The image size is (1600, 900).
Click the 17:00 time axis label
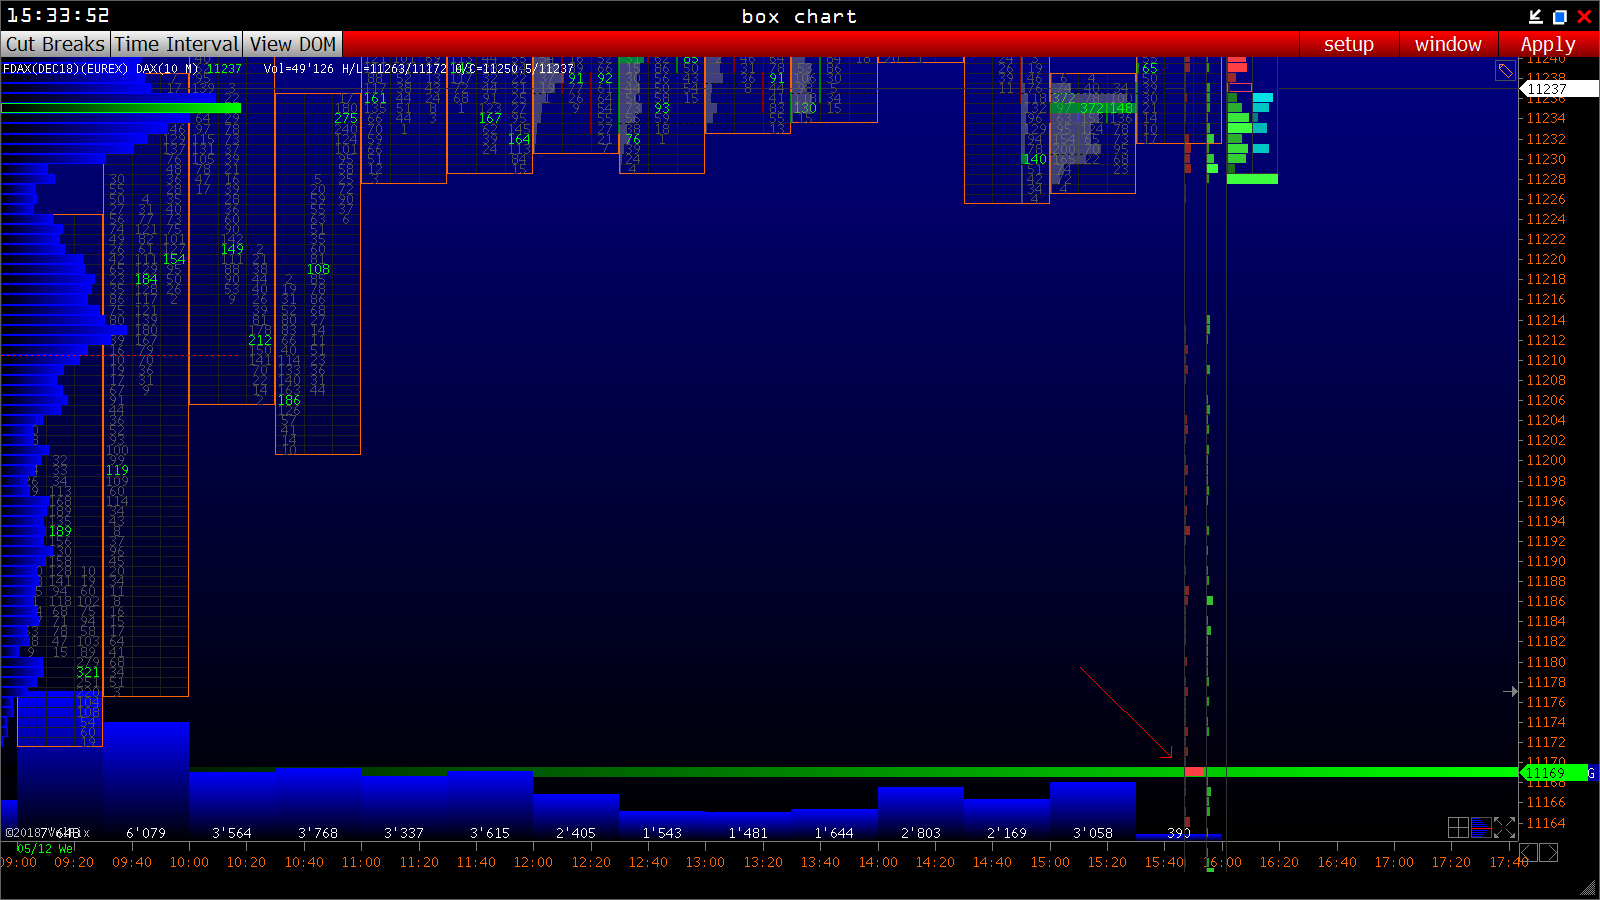pos(1394,862)
